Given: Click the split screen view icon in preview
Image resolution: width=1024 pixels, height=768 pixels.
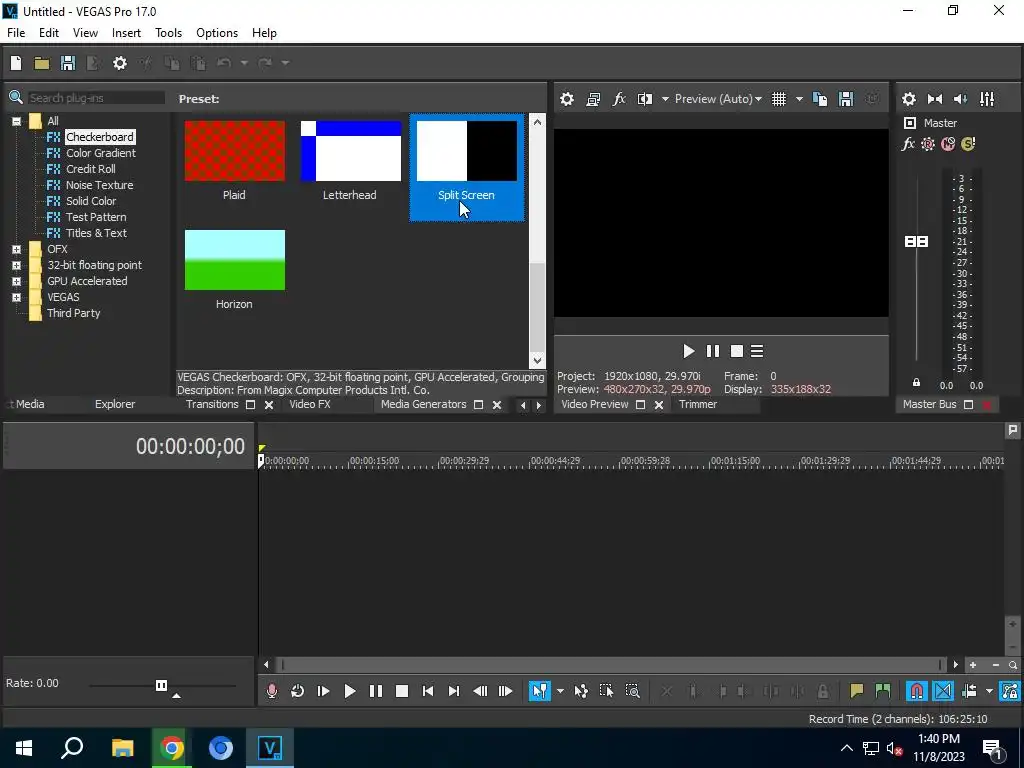Looking at the screenshot, I should click(645, 99).
